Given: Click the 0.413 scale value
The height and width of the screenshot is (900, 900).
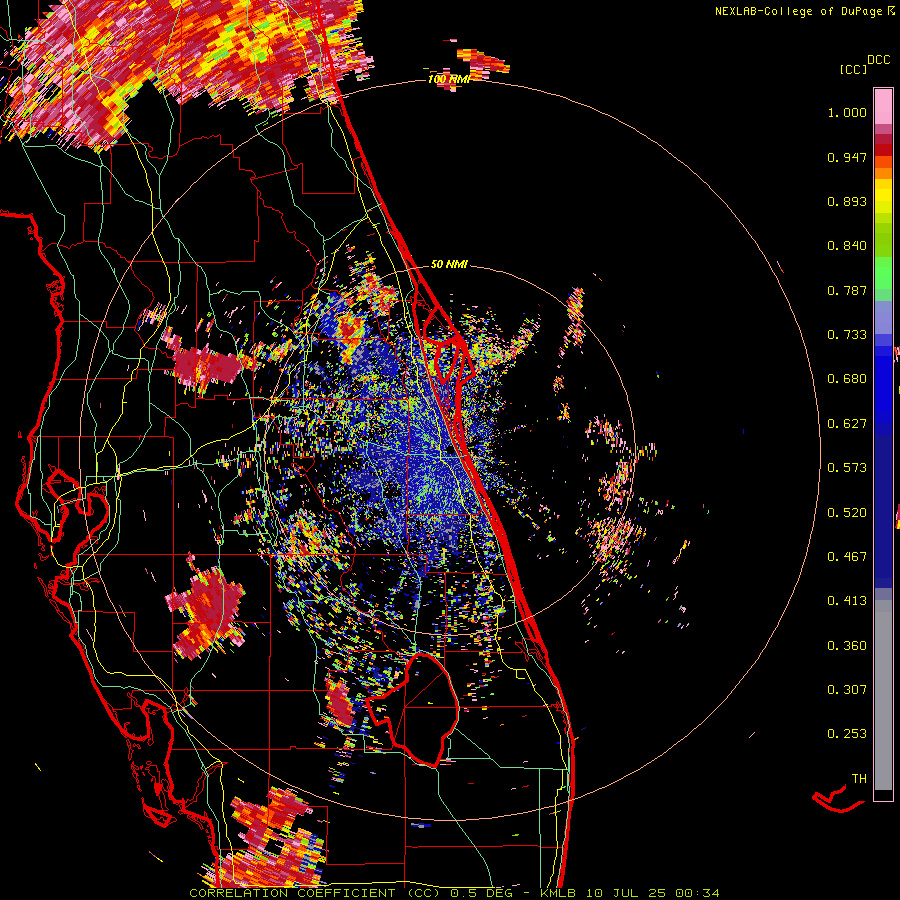Looking at the screenshot, I should pos(847,601).
